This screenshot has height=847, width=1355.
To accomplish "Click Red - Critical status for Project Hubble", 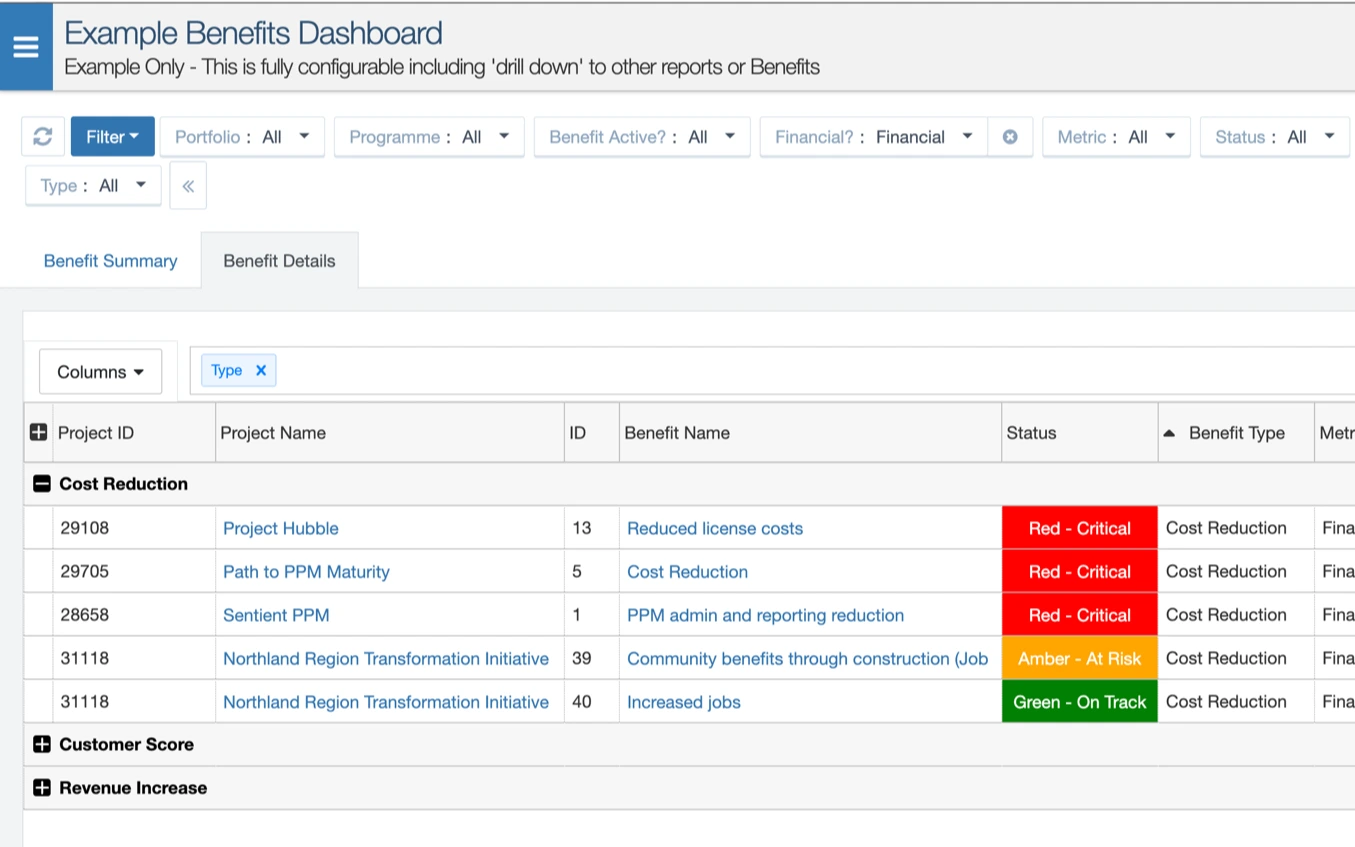I will (x=1080, y=528).
